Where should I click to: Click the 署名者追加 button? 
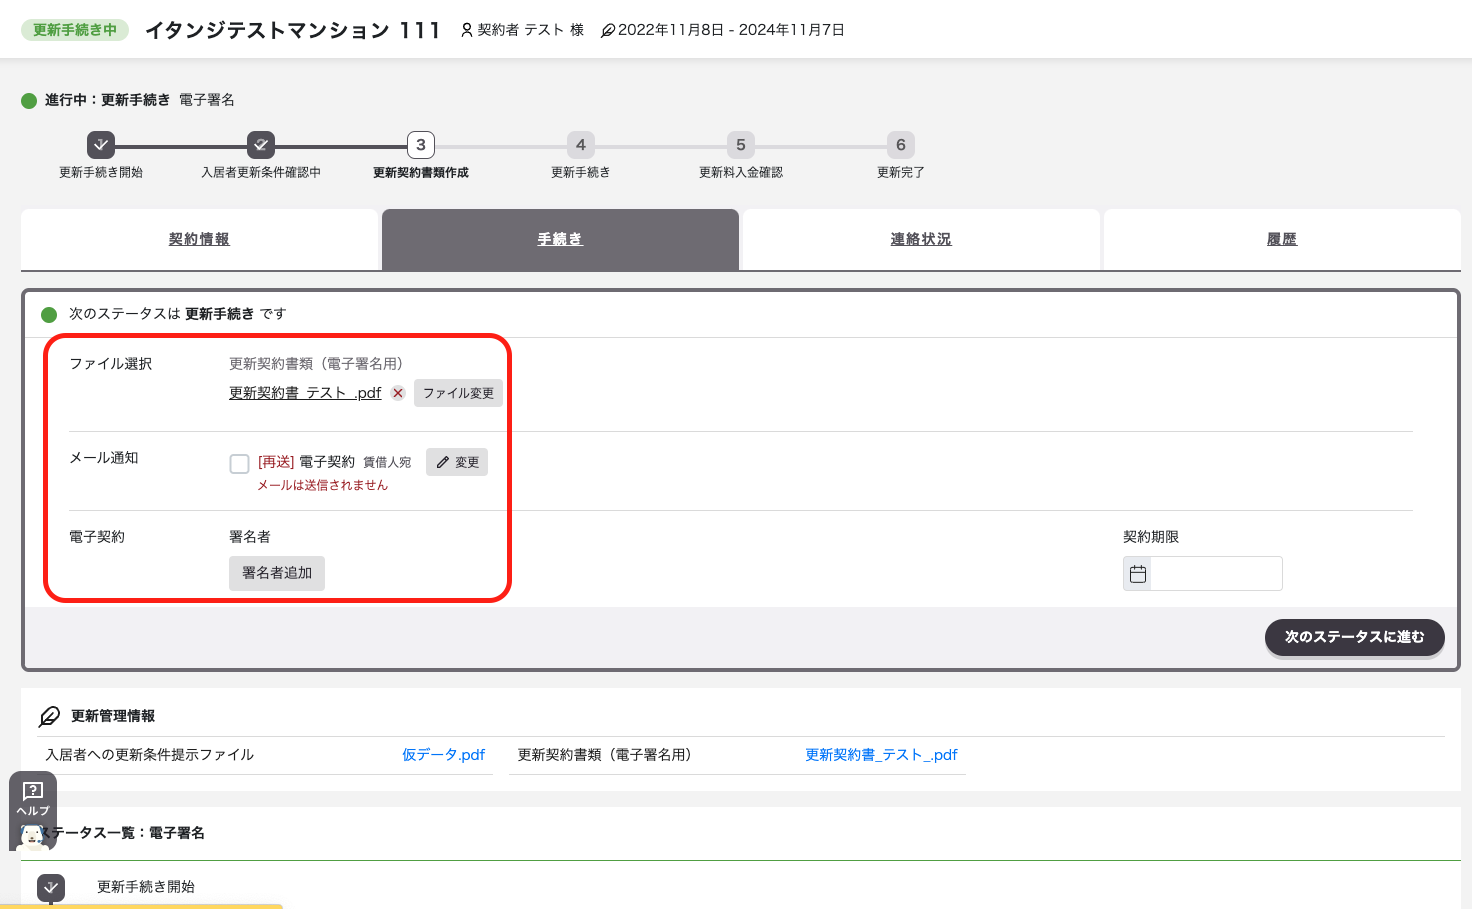click(277, 573)
